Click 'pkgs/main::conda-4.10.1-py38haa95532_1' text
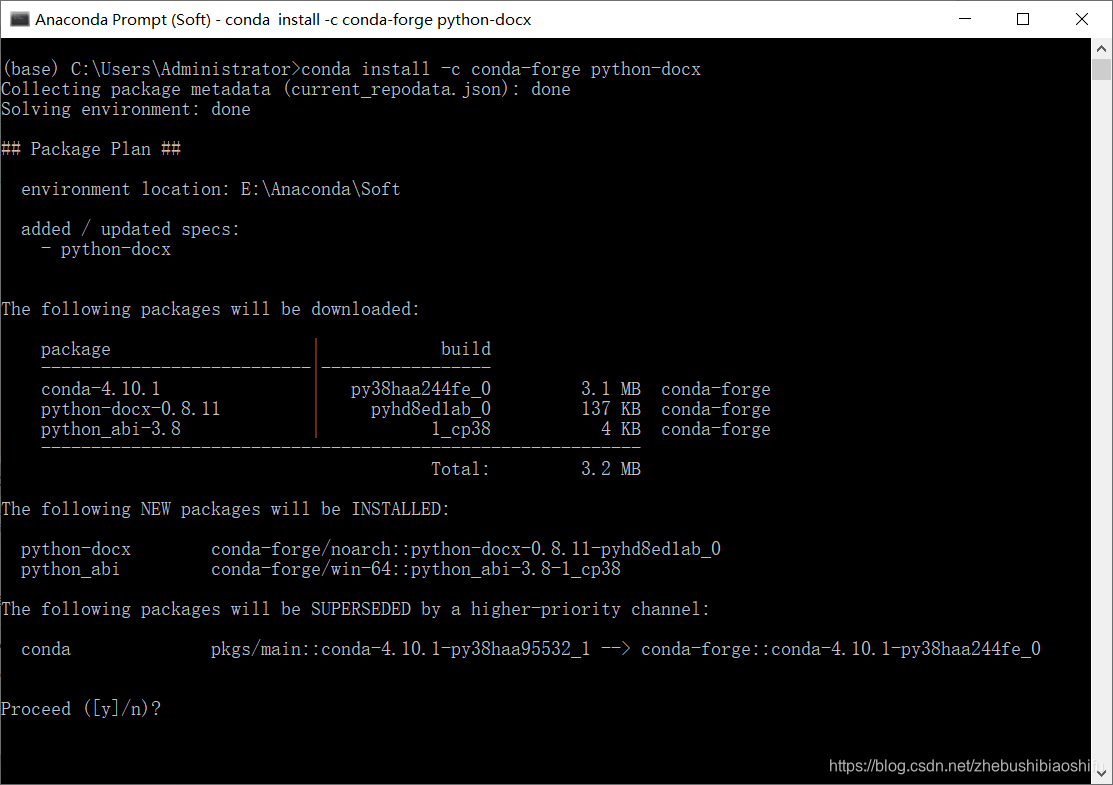Image resolution: width=1113 pixels, height=785 pixels. [x=400, y=649]
